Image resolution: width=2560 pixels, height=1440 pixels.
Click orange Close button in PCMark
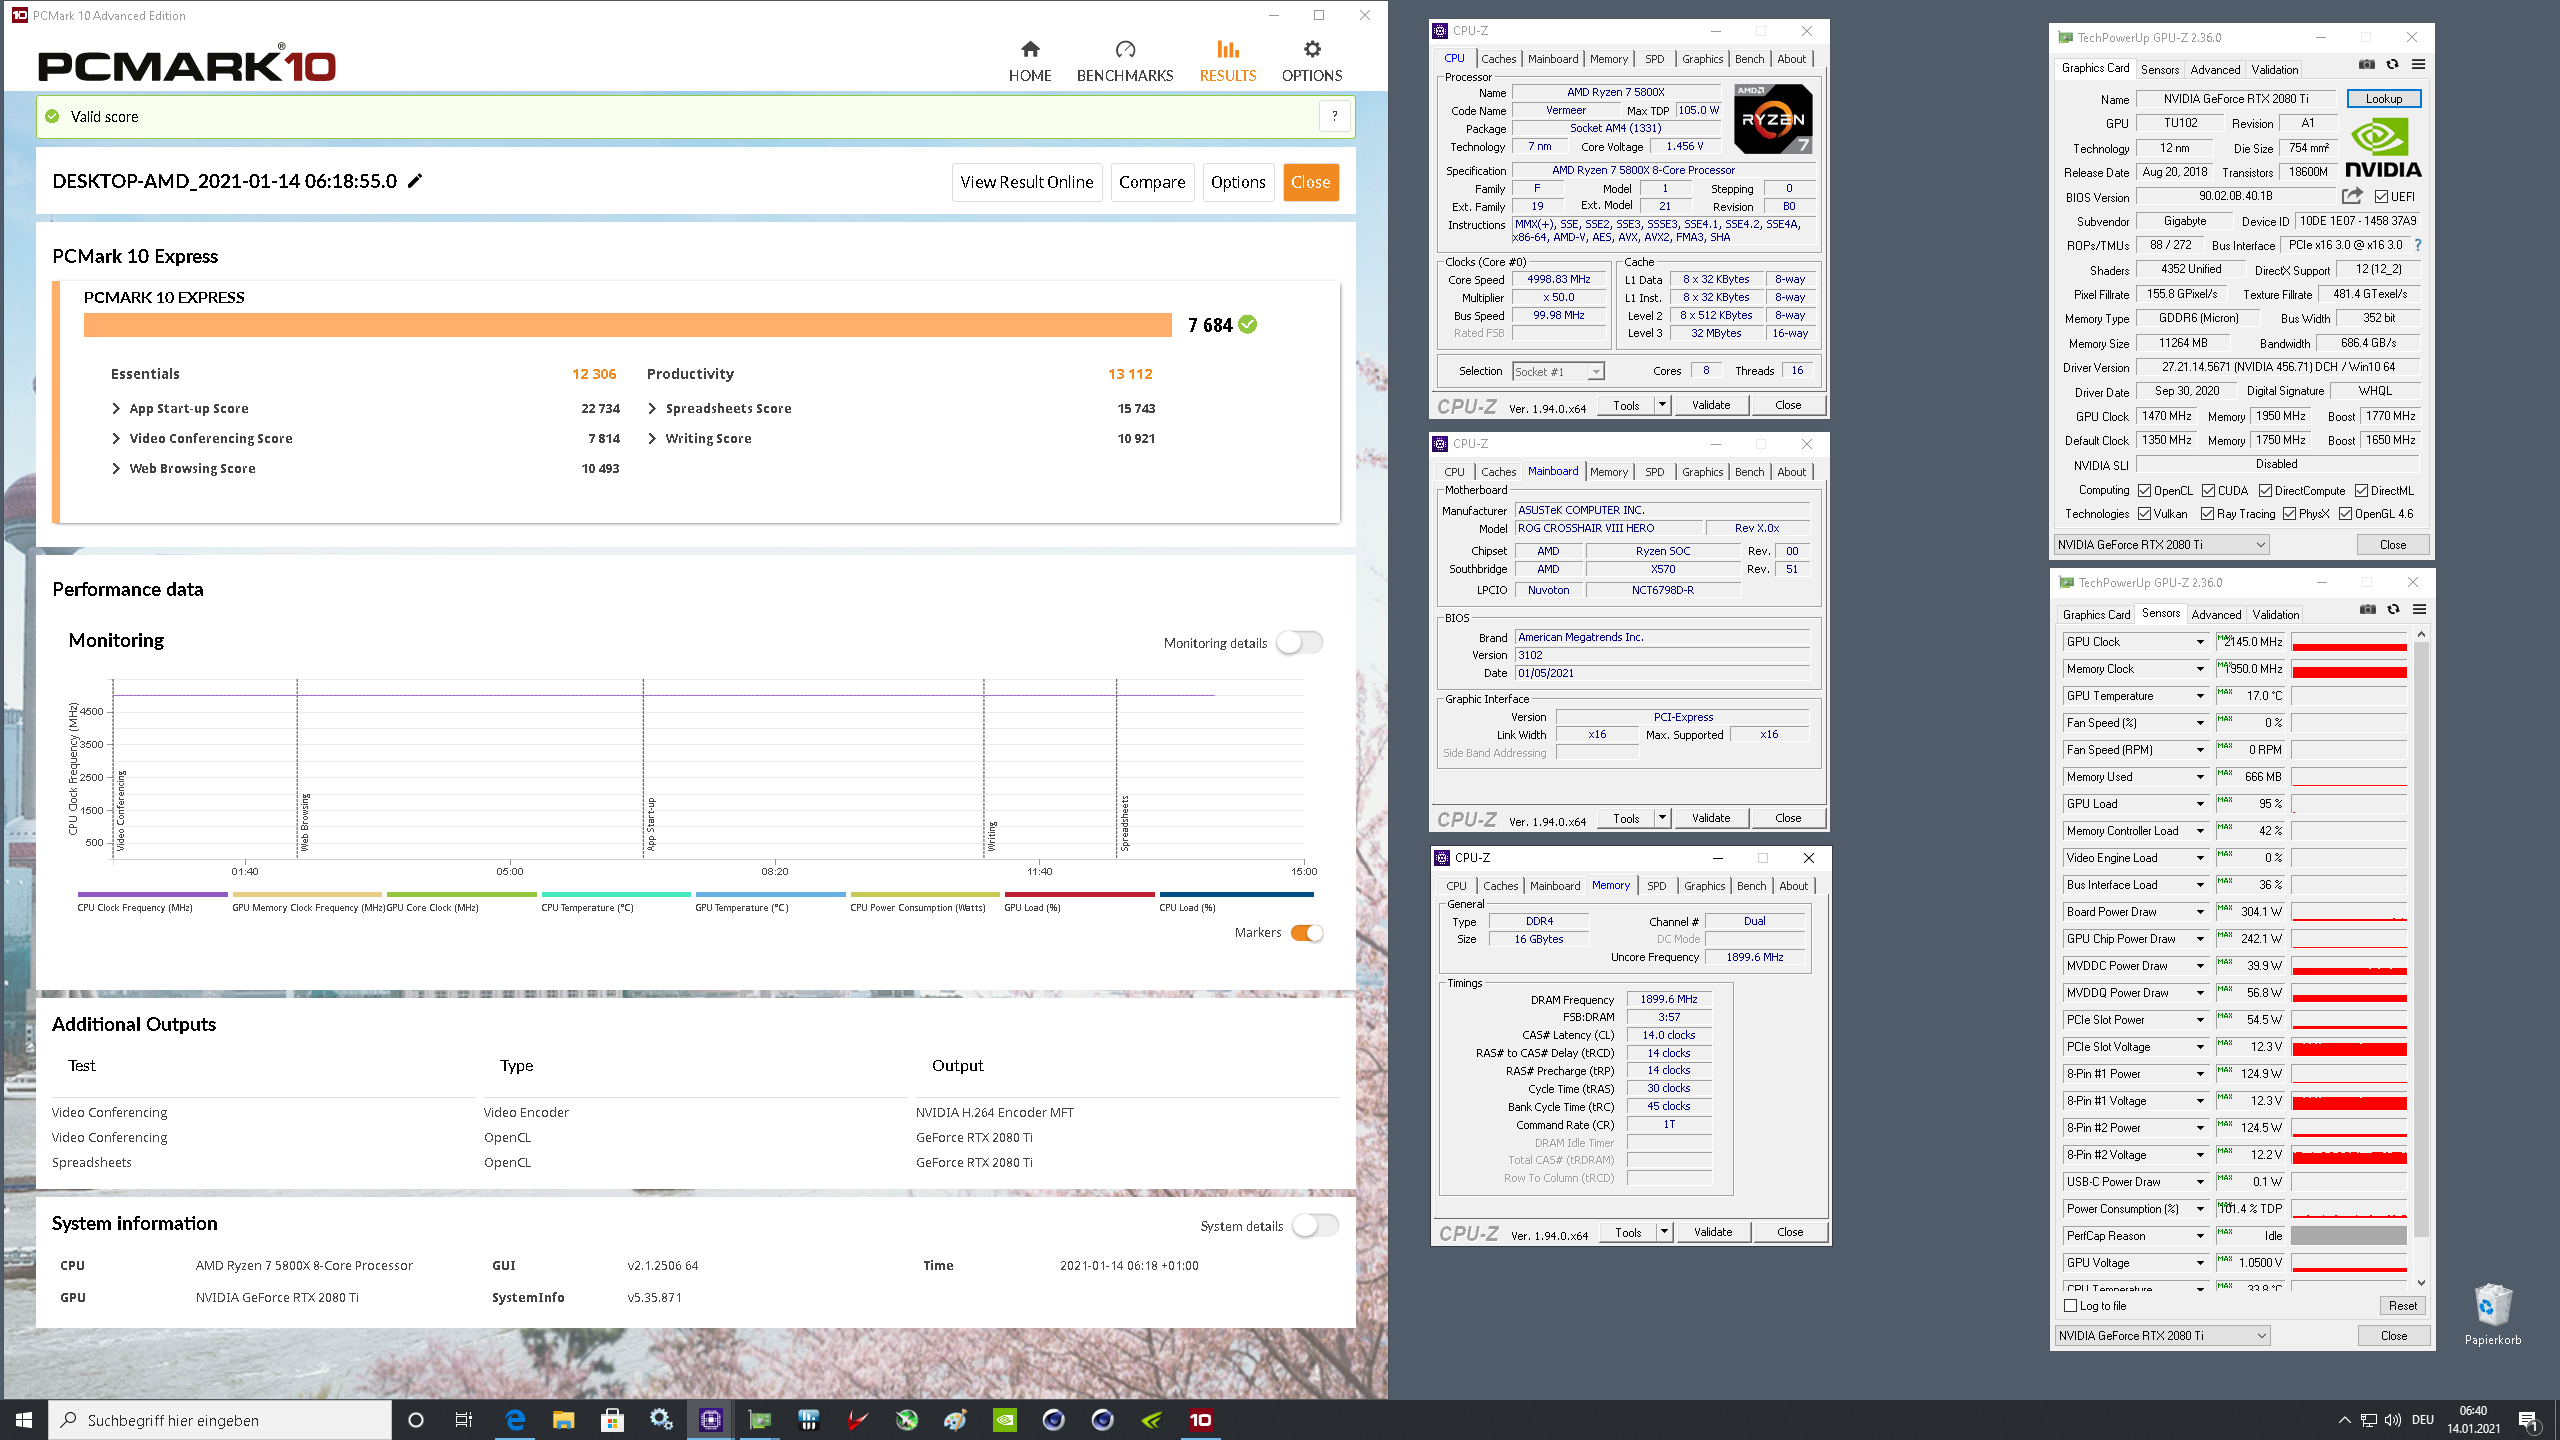pos(1310,182)
